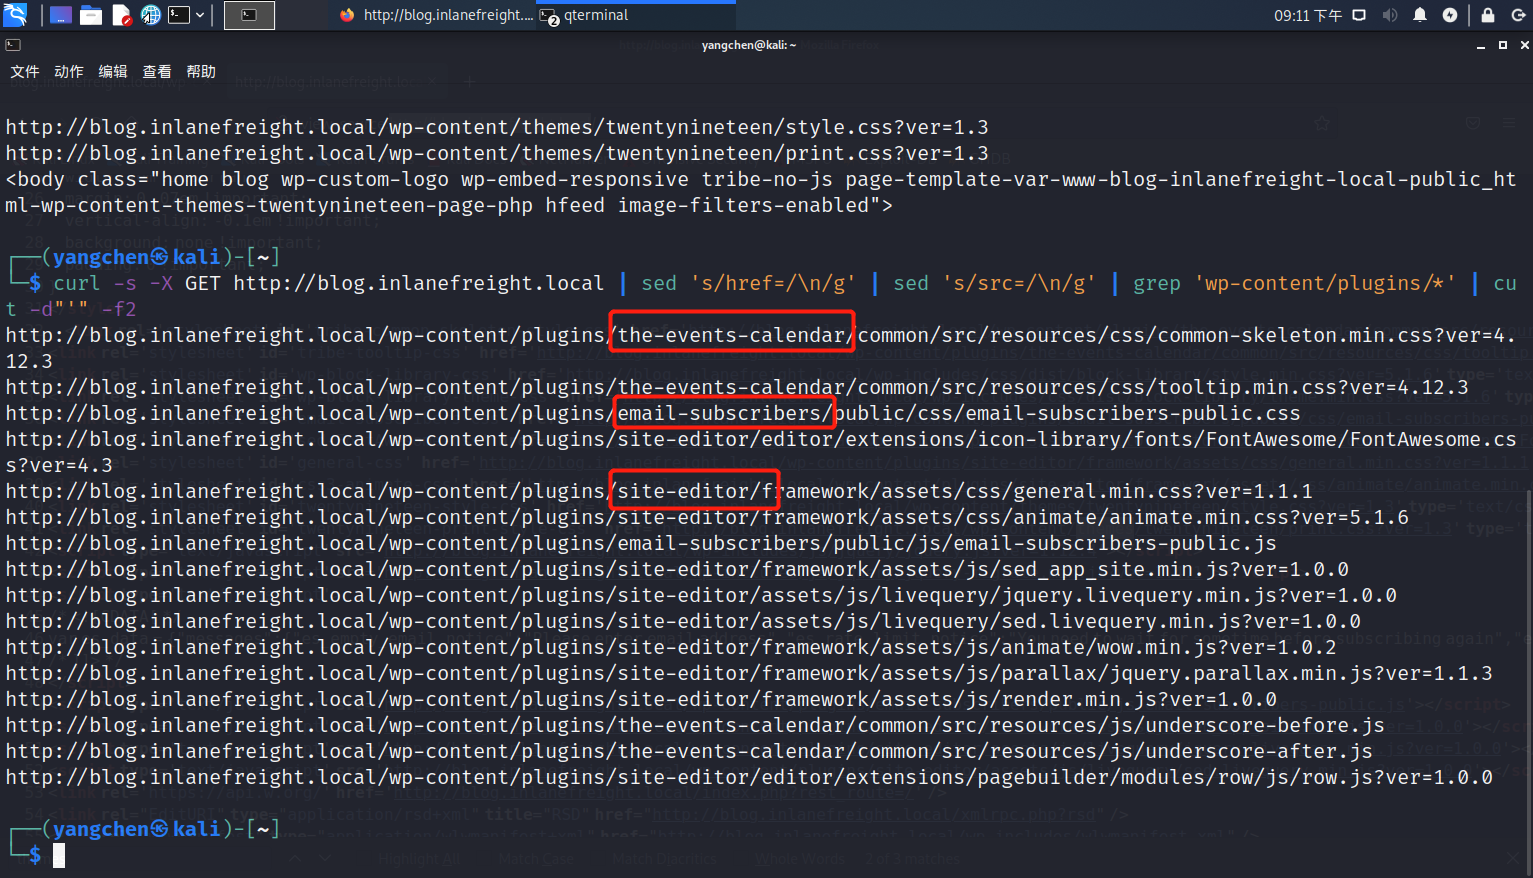
Task: Click the log out icon in panel
Action: tap(1518, 15)
